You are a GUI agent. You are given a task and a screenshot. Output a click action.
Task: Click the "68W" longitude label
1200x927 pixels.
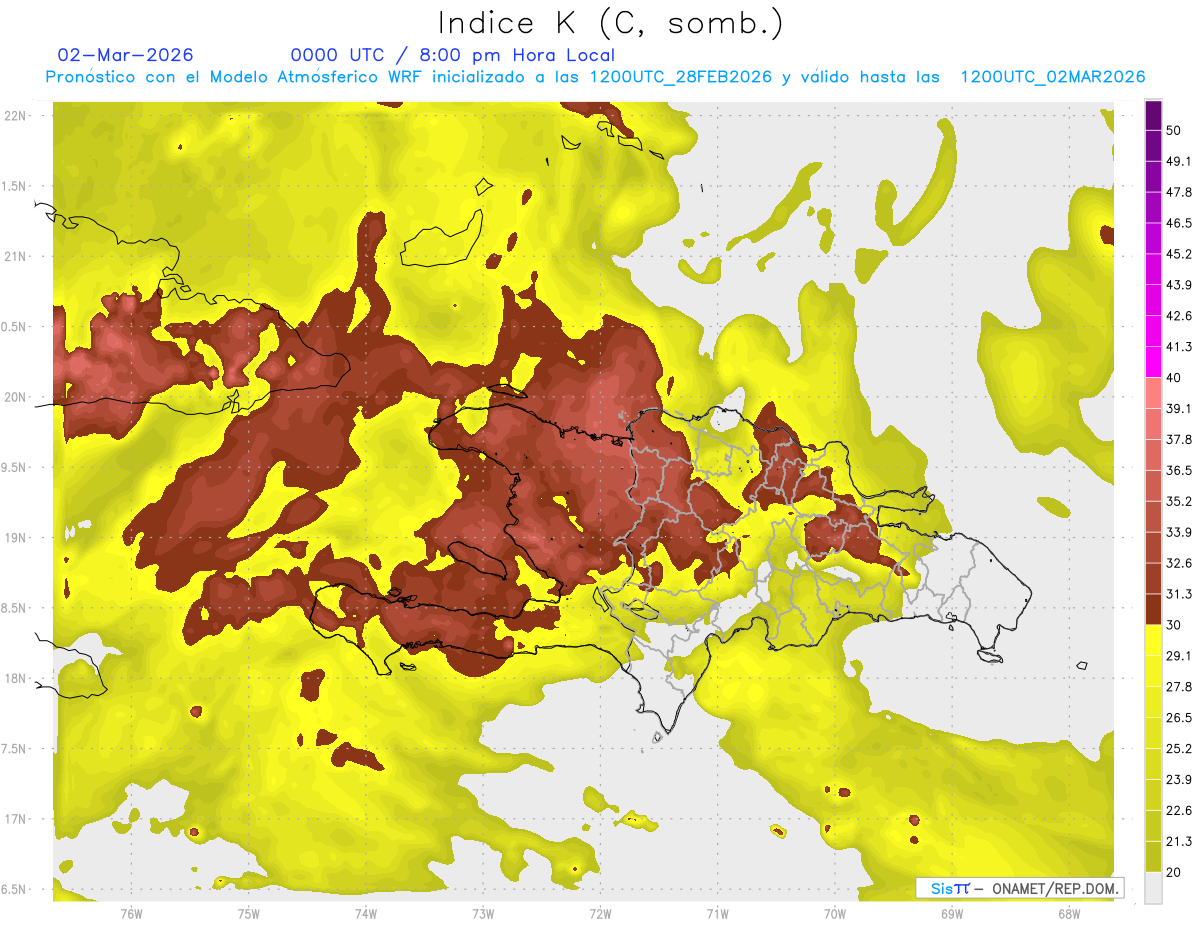tap(1069, 913)
